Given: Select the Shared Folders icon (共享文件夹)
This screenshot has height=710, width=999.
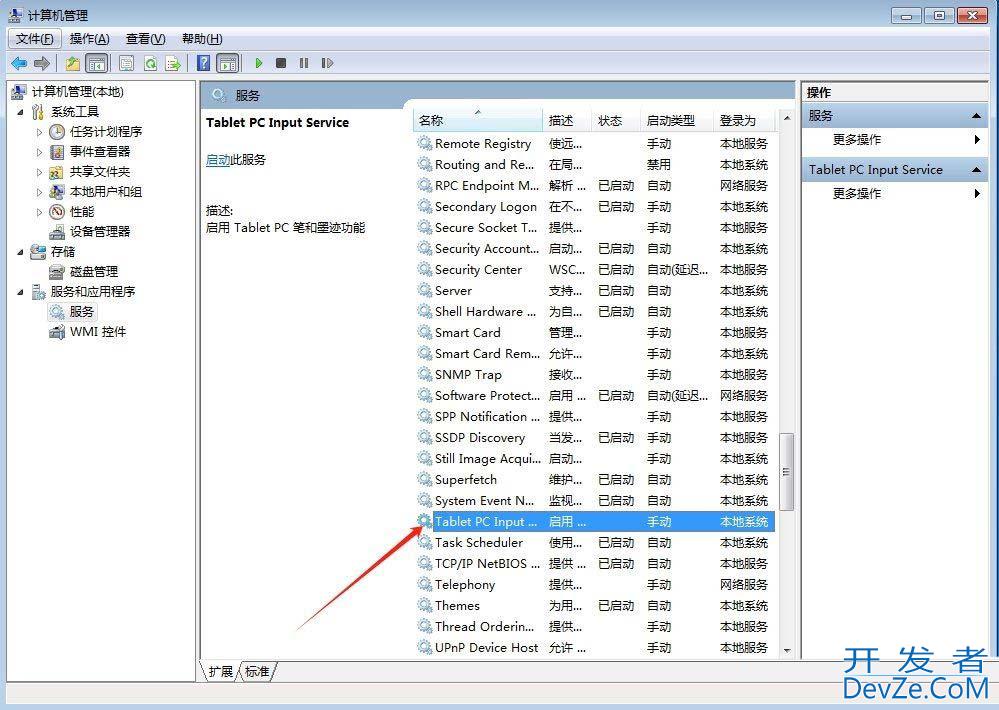Looking at the screenshot, I should [57, 172].
